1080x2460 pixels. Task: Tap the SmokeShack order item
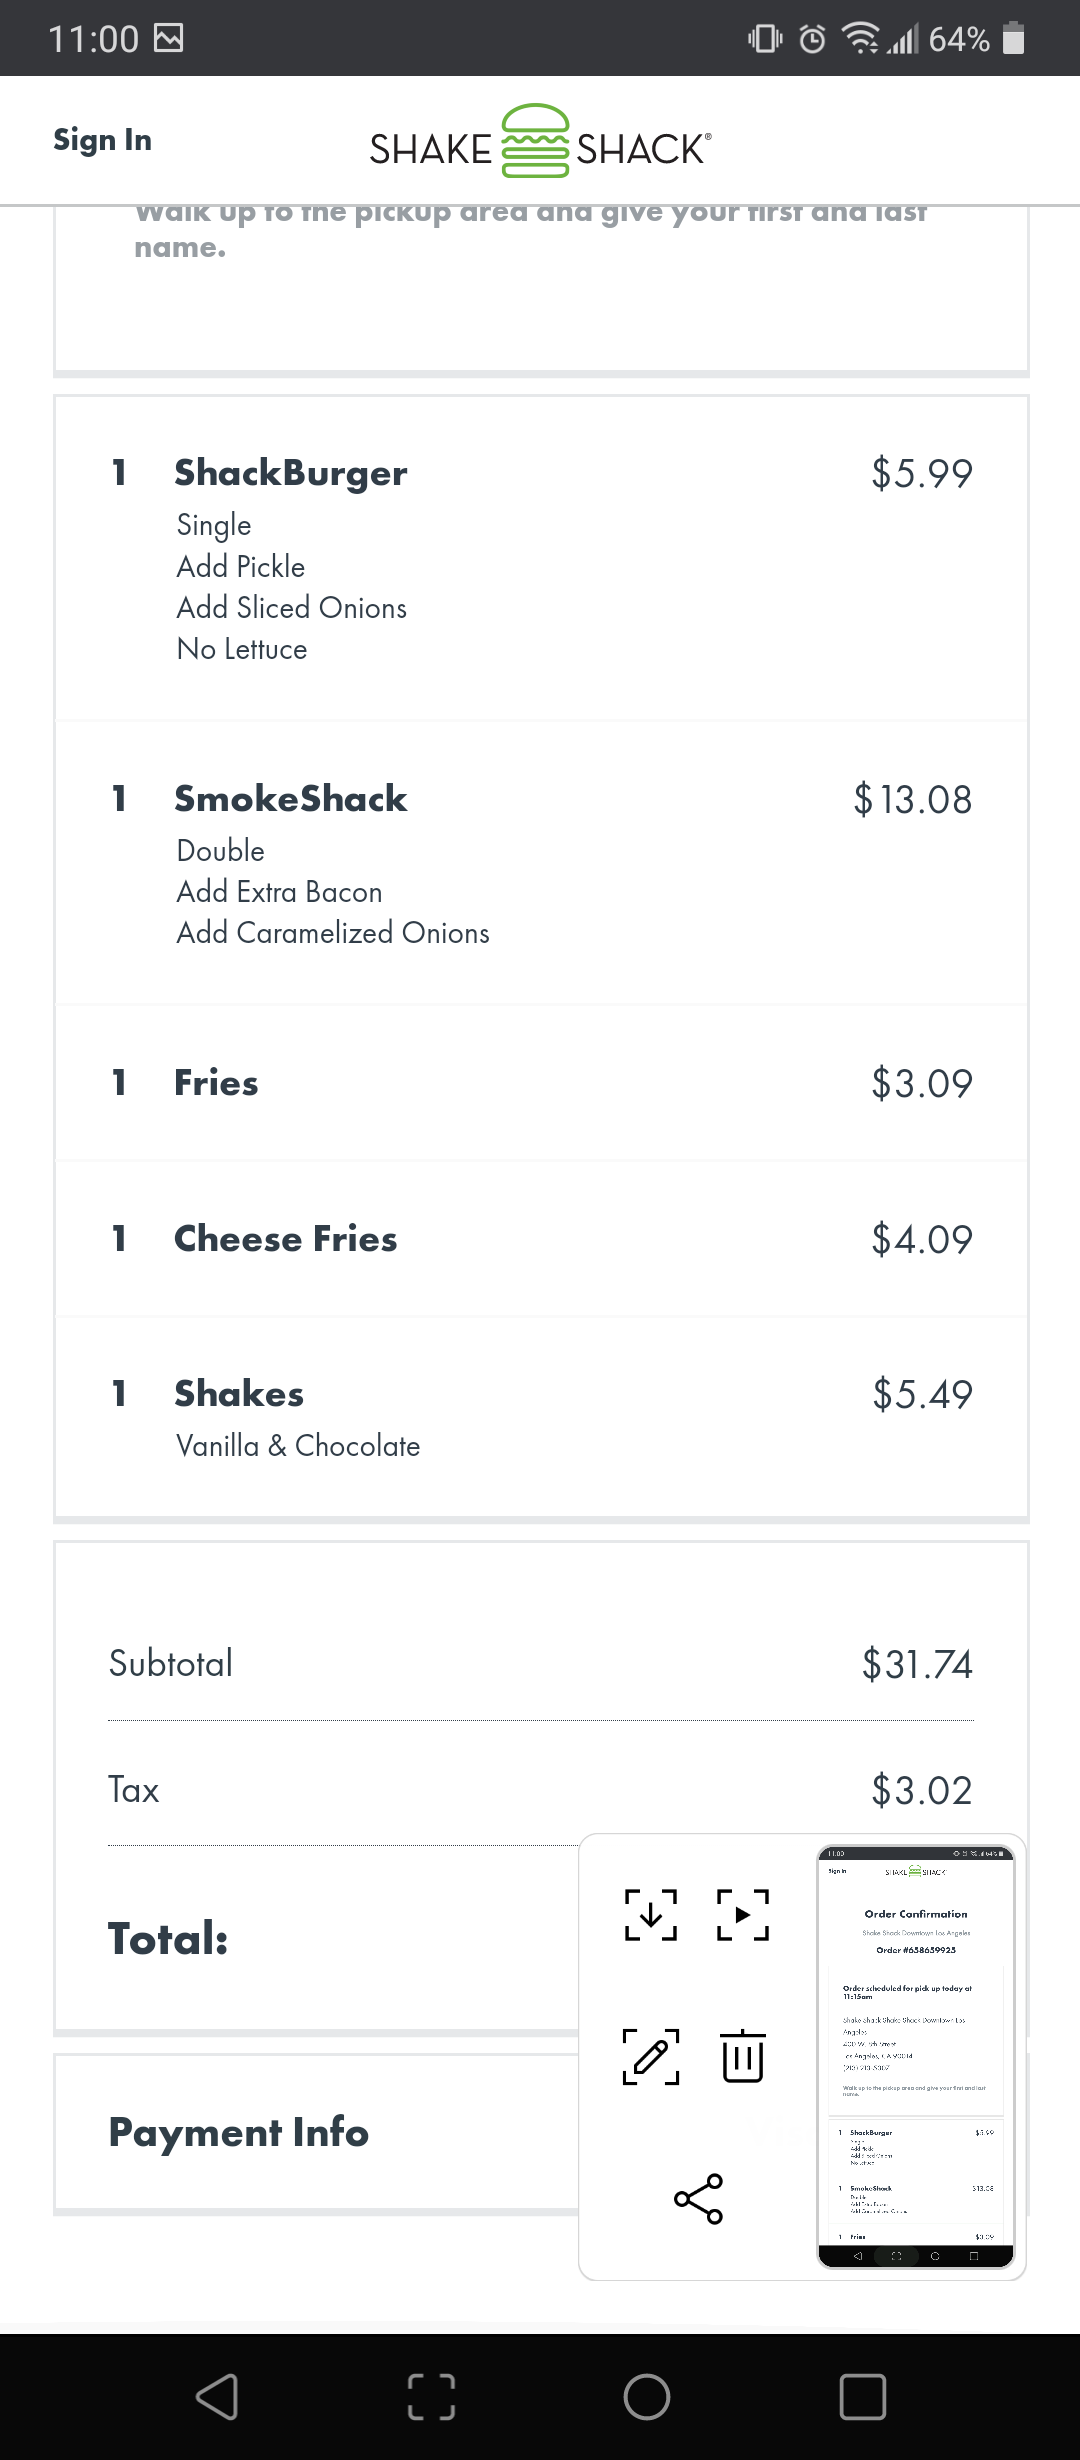click(291, 799)
